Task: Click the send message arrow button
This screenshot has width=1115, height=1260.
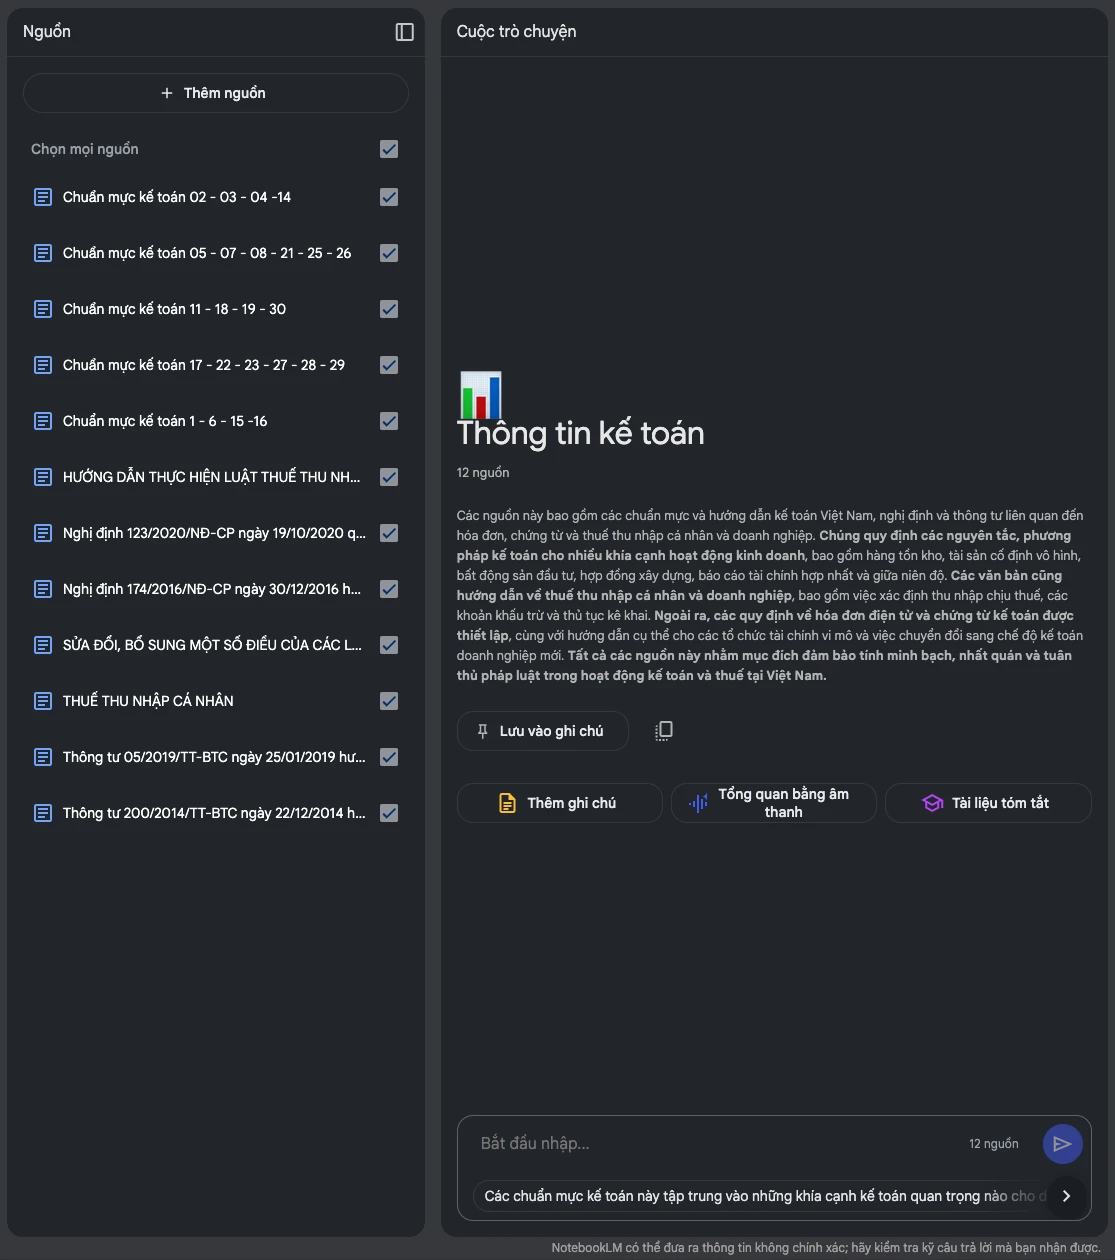Action: [x=1062, y=1144]
